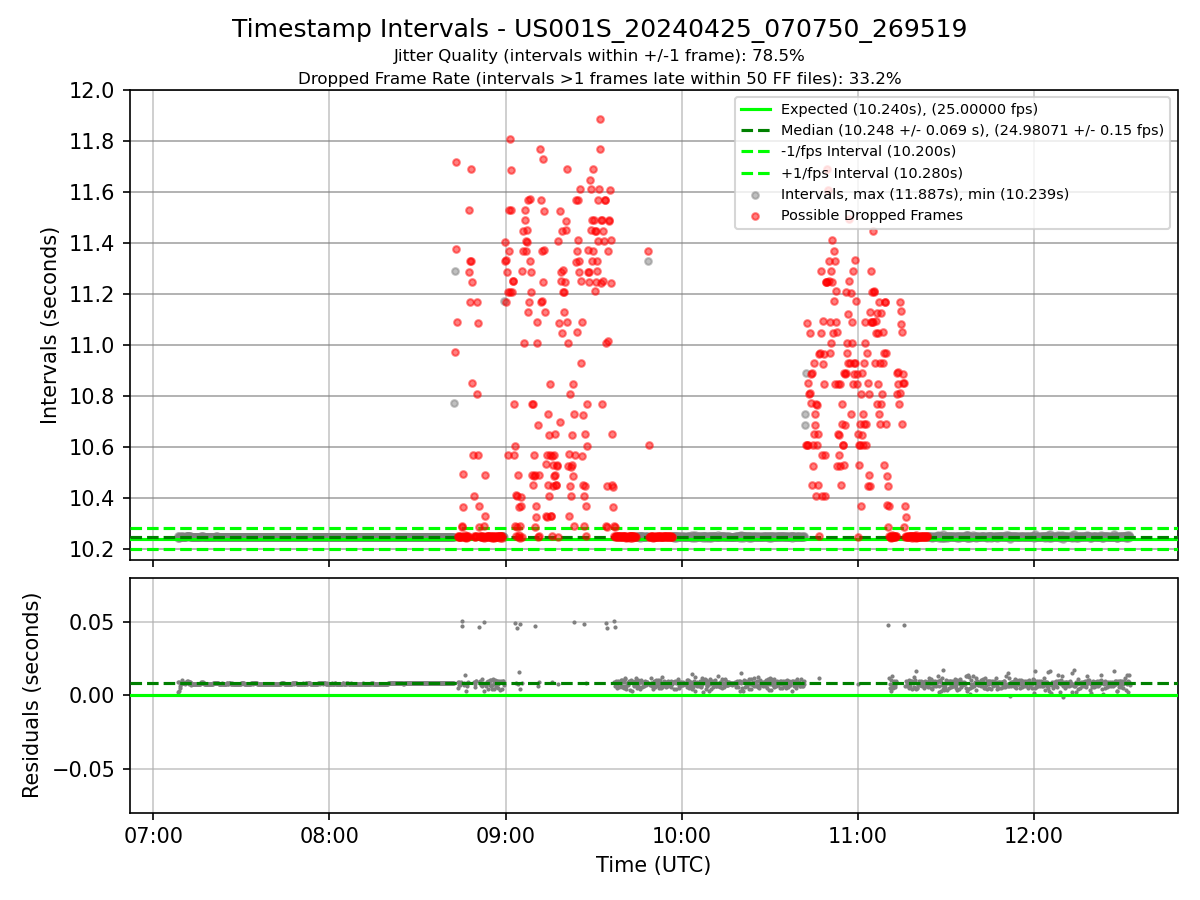Click legend entry 'Possible Dropped Frames'
Screen dimensions: 1200x900
[871, 215]
